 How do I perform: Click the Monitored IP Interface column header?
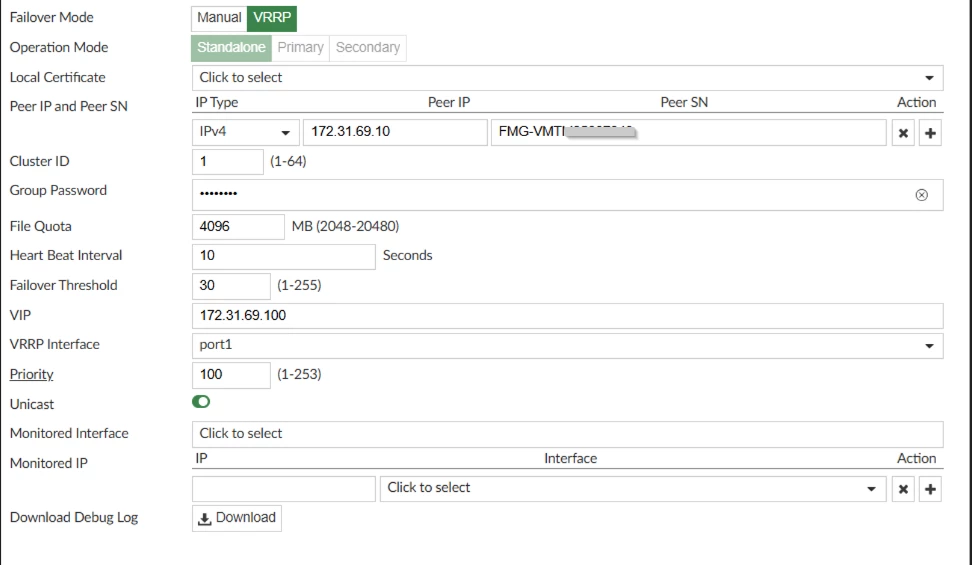(x=570, y=458)
